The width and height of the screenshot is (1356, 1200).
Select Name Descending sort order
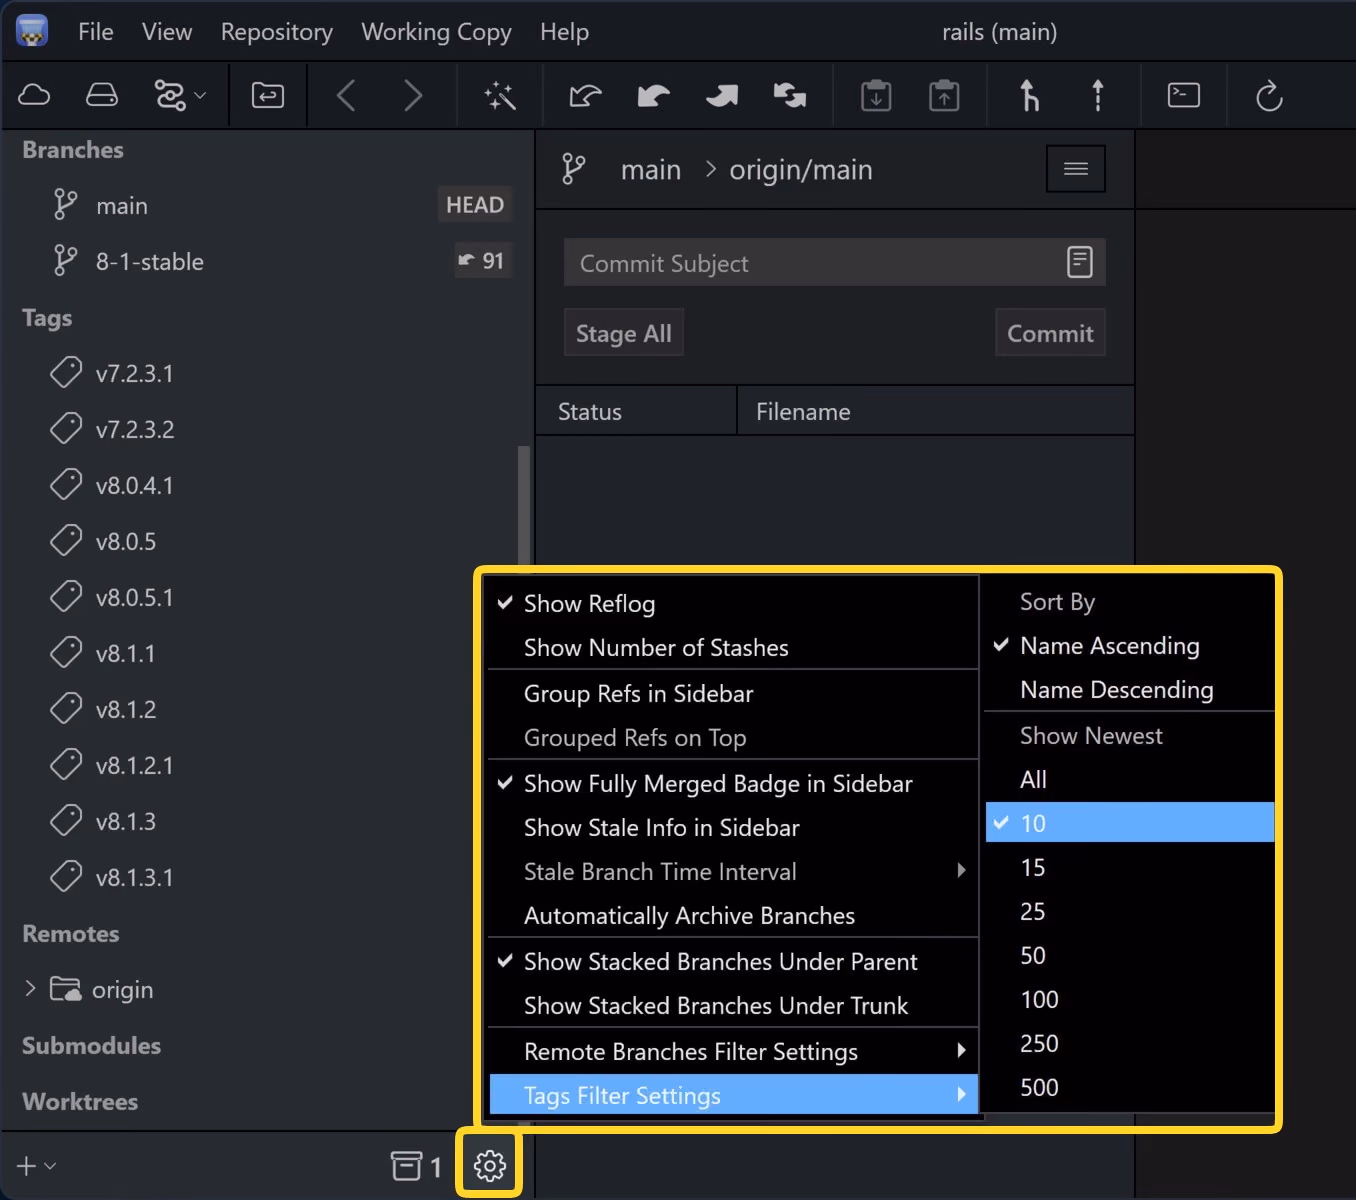coord(1130,690)
